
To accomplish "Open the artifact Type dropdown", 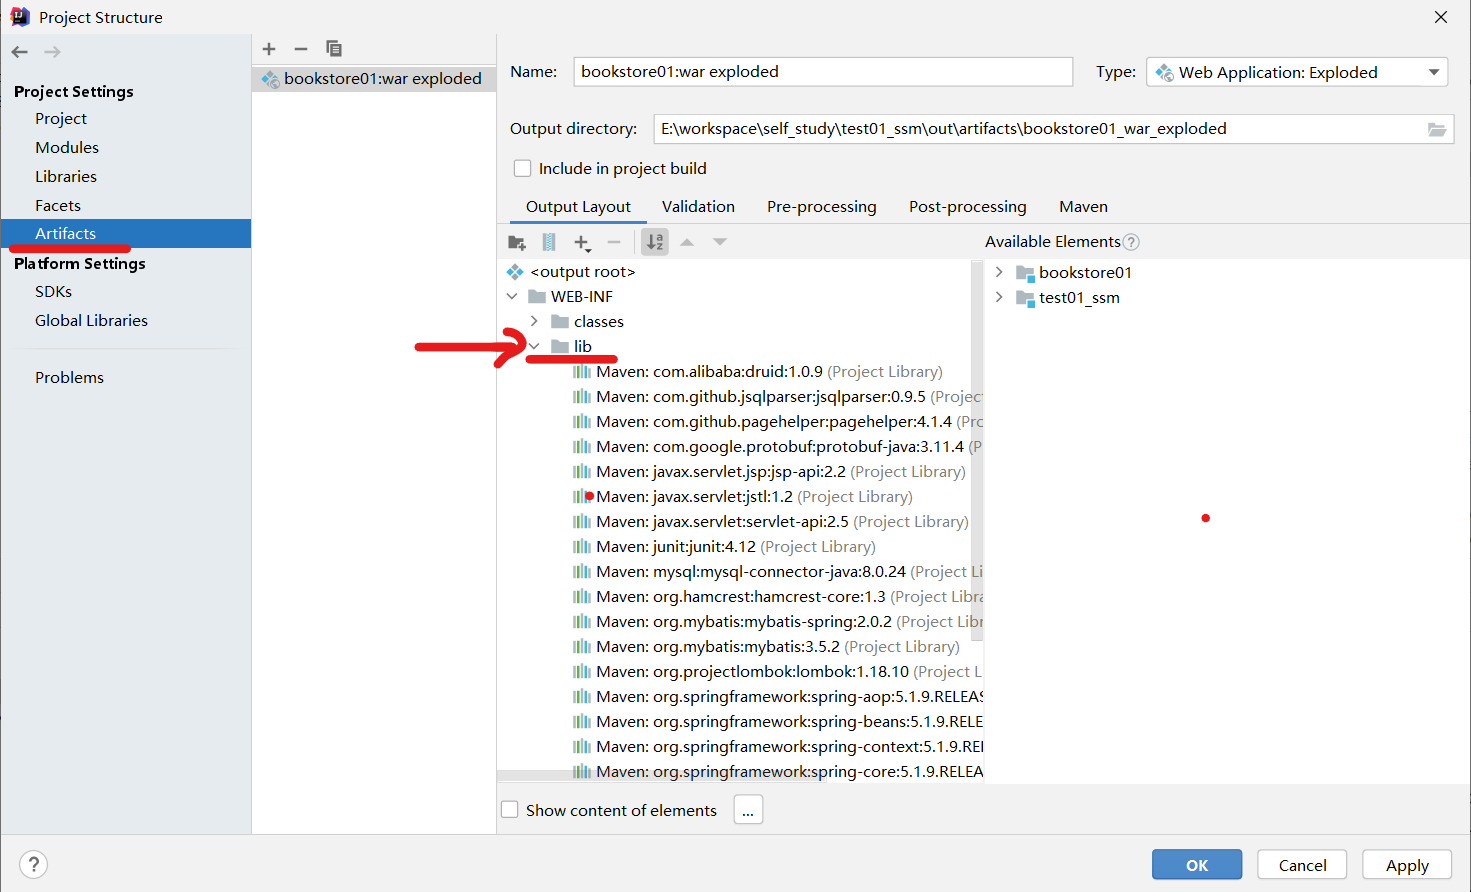I will click(x=1297, y=72).
